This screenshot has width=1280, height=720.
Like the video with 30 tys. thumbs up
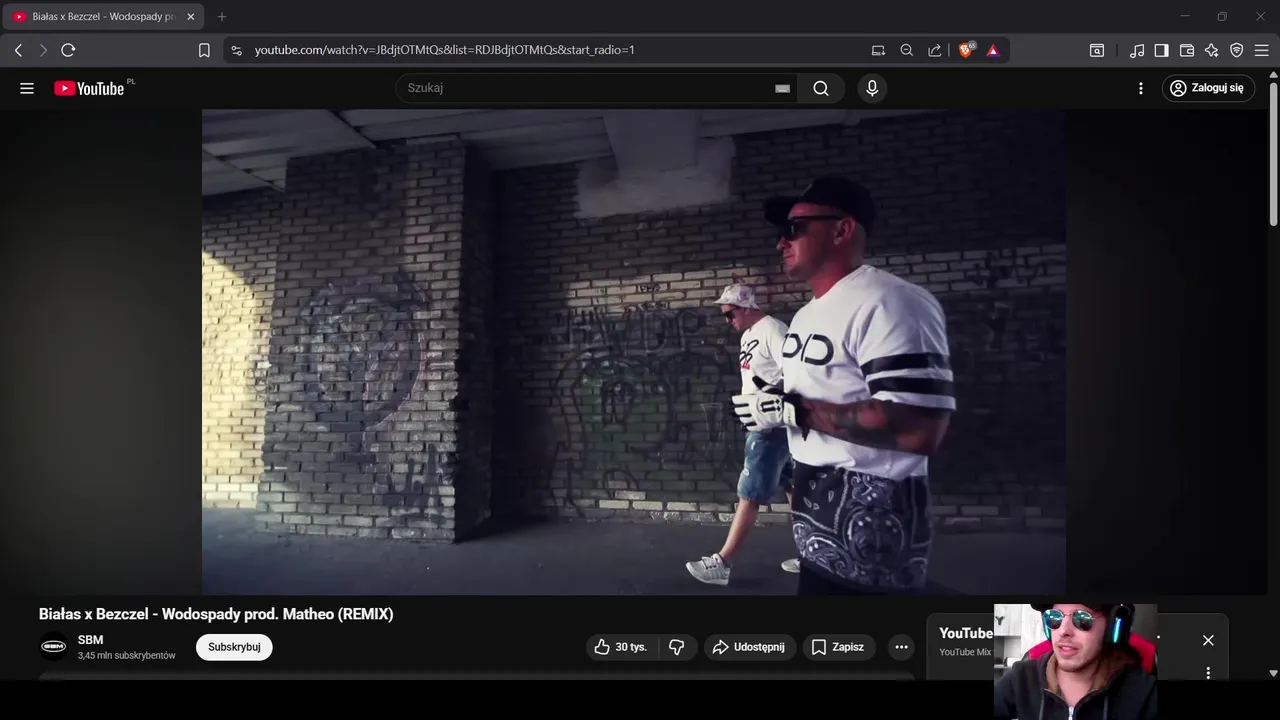click(x=622, y=647)
